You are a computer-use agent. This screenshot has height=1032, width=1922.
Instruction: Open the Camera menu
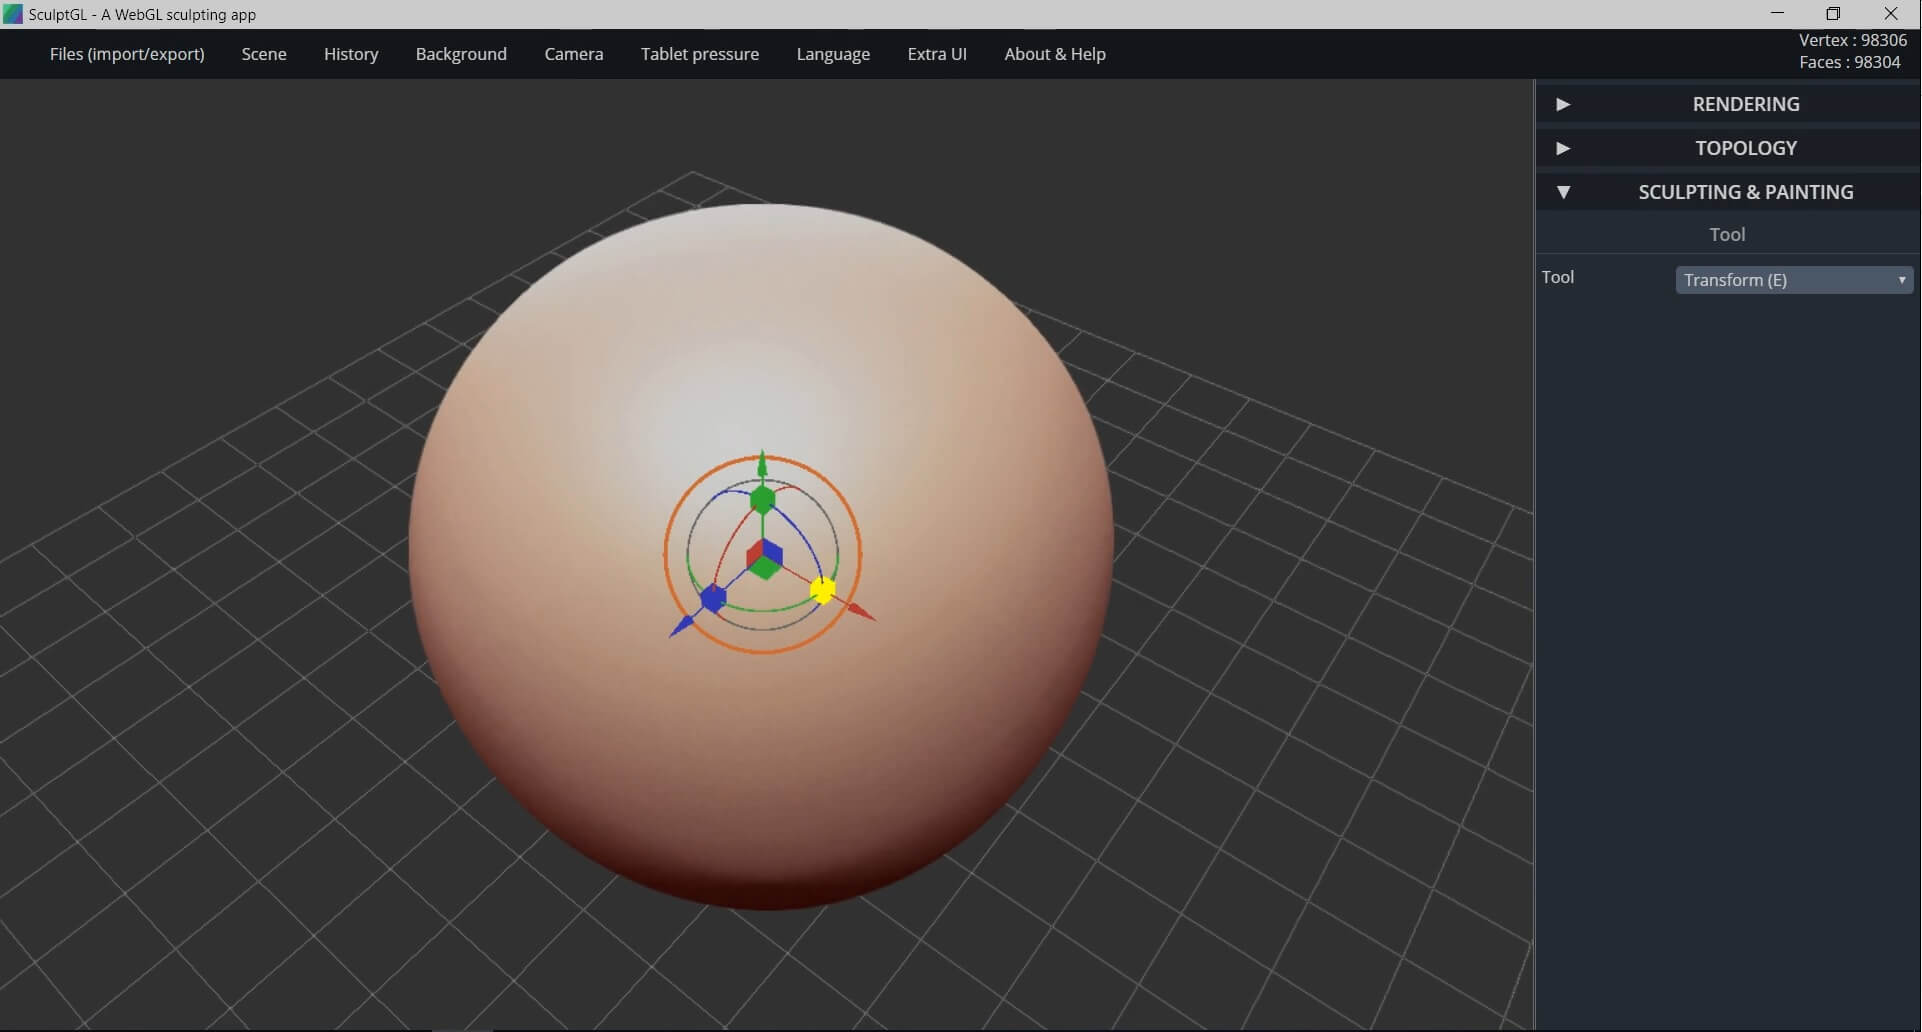pos(574,54)
